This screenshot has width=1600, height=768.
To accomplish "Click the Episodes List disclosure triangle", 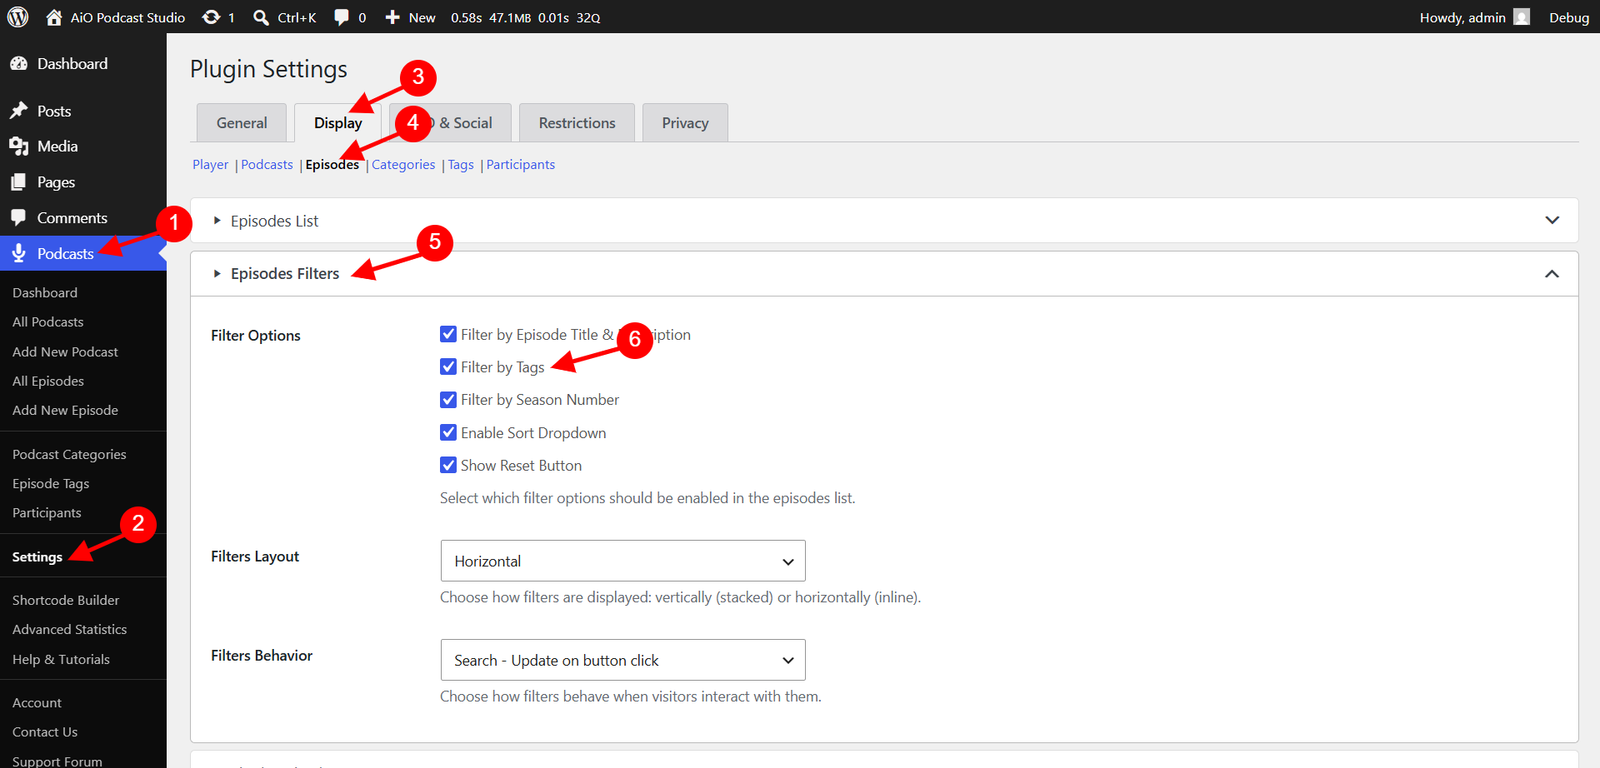I will (x=217, y=220).
